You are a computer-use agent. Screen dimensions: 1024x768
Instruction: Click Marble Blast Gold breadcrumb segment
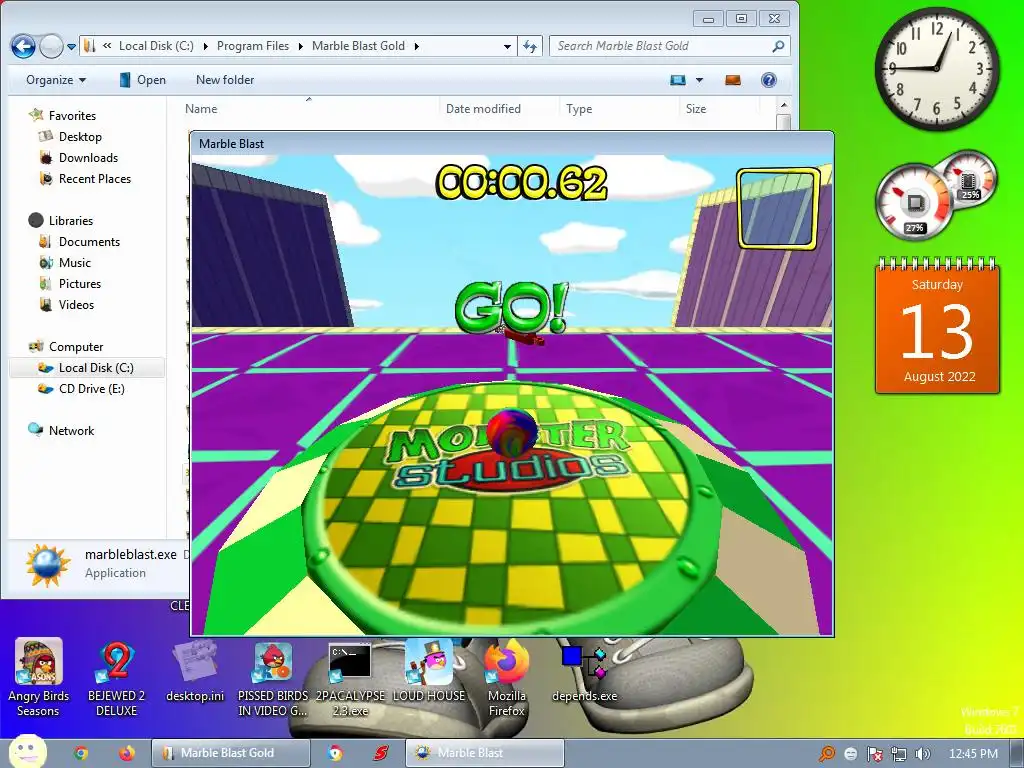[x=359, y=46]
